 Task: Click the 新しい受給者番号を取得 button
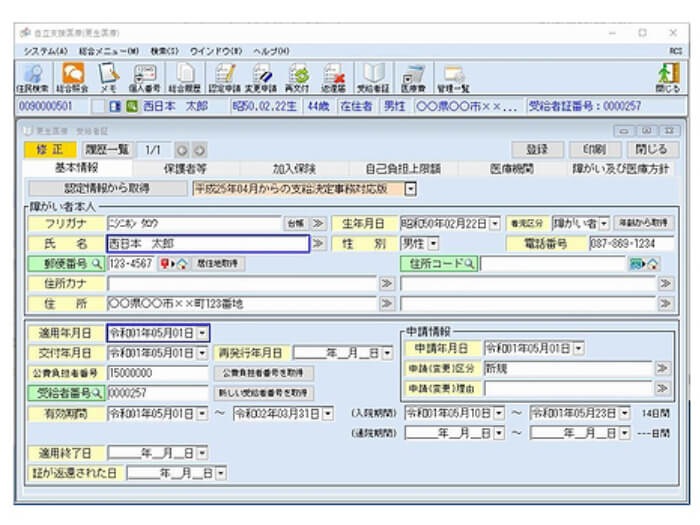[x=263, y=393]
